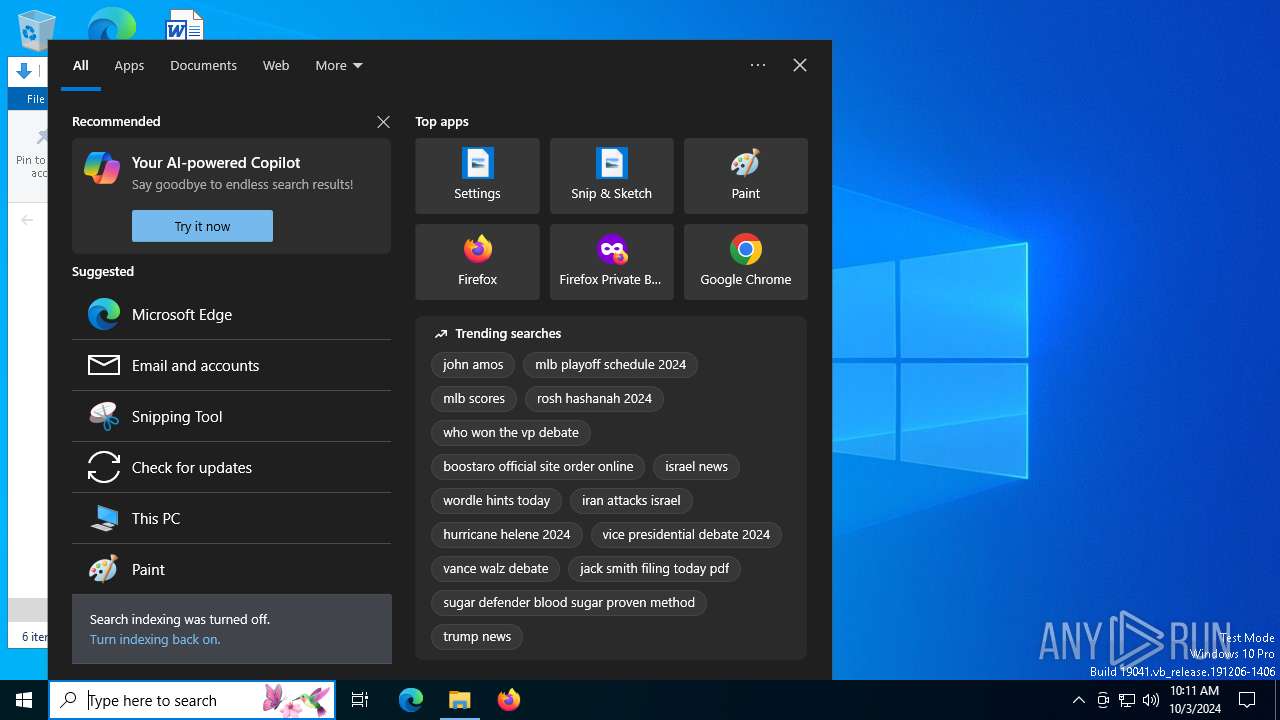Select 'rosh hashanah 2024' chip
Viewport: 1280px width, 720px height.
coord(594,399)
